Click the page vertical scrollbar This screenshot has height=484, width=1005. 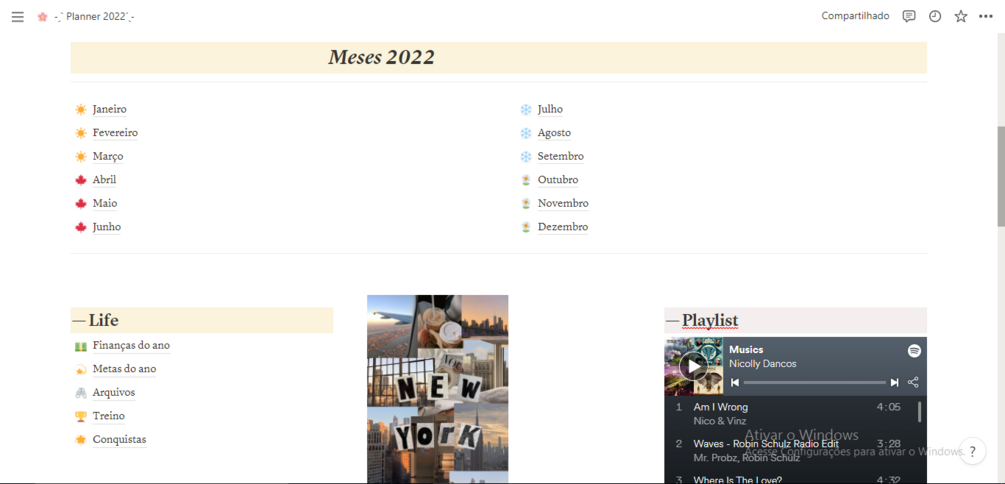(x=1001, y=176)
